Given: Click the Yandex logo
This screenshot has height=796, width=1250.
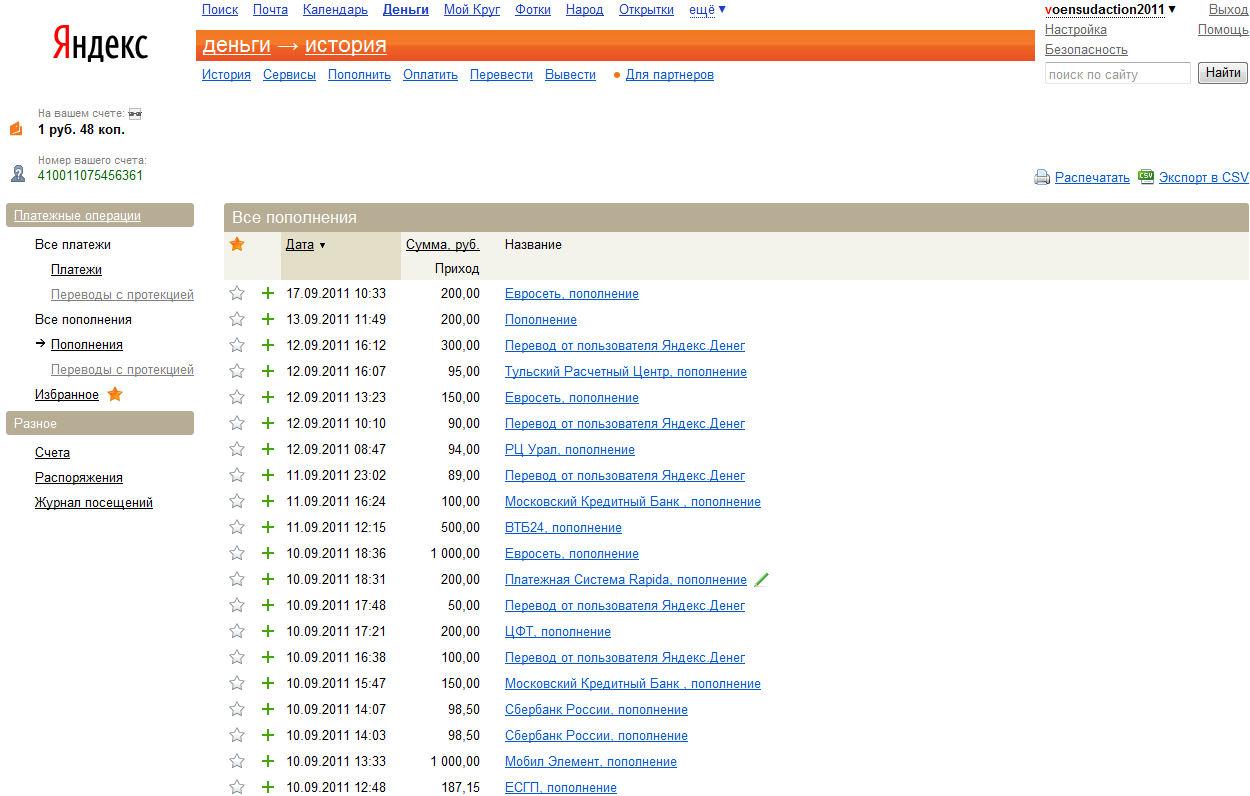Looking at the screenshot, I should tap(100, 45).
